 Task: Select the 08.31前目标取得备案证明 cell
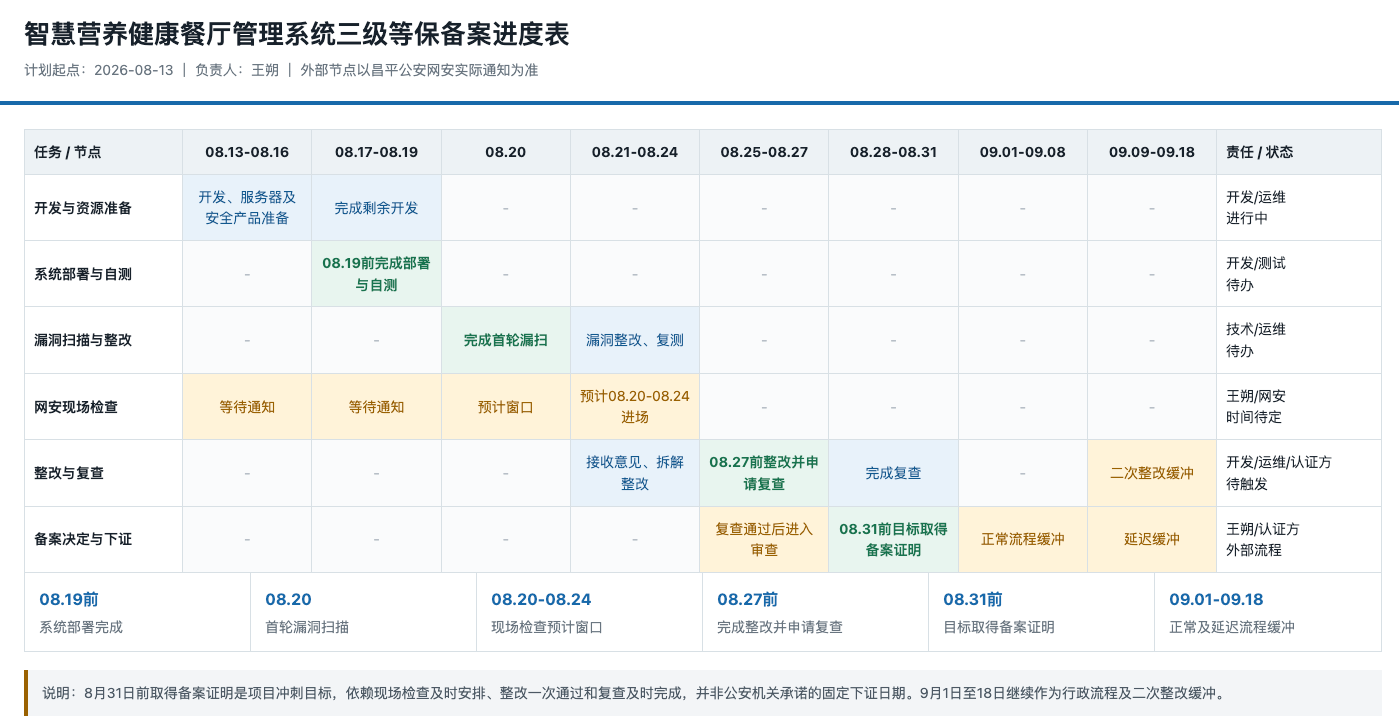(894, 540)
